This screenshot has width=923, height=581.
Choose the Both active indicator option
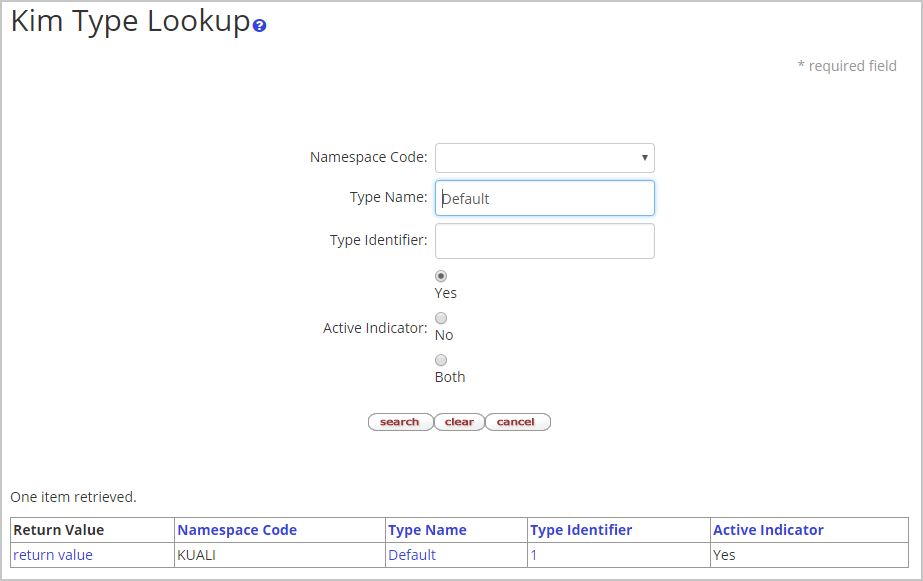click(441, 360)
